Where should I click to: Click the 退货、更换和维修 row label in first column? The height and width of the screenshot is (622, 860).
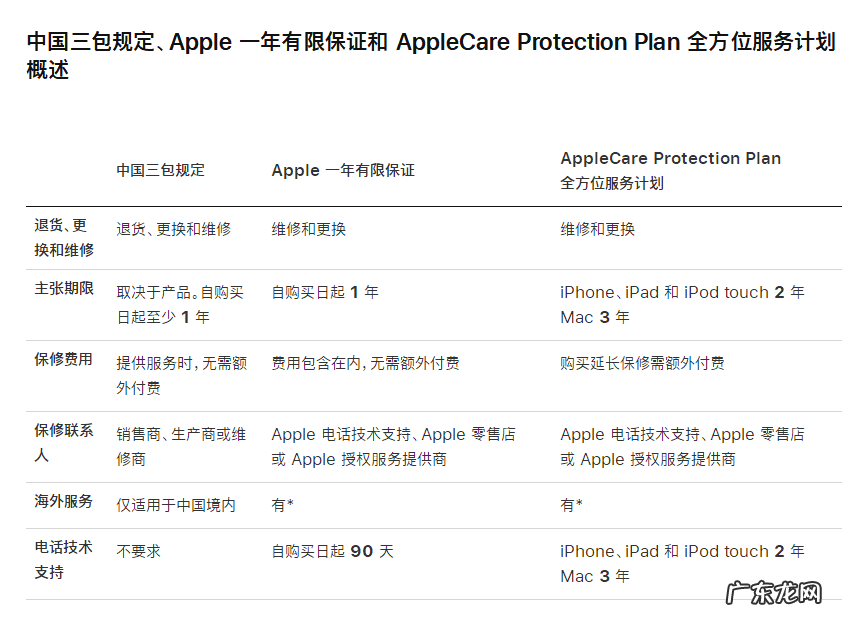click(x=64, y=238)
